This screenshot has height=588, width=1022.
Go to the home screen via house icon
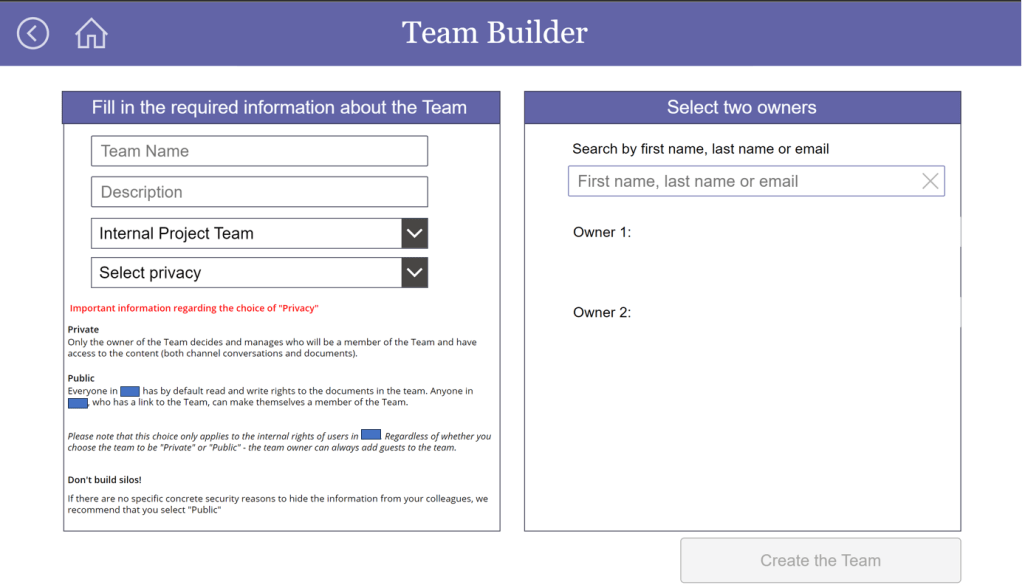pos(91,33)
